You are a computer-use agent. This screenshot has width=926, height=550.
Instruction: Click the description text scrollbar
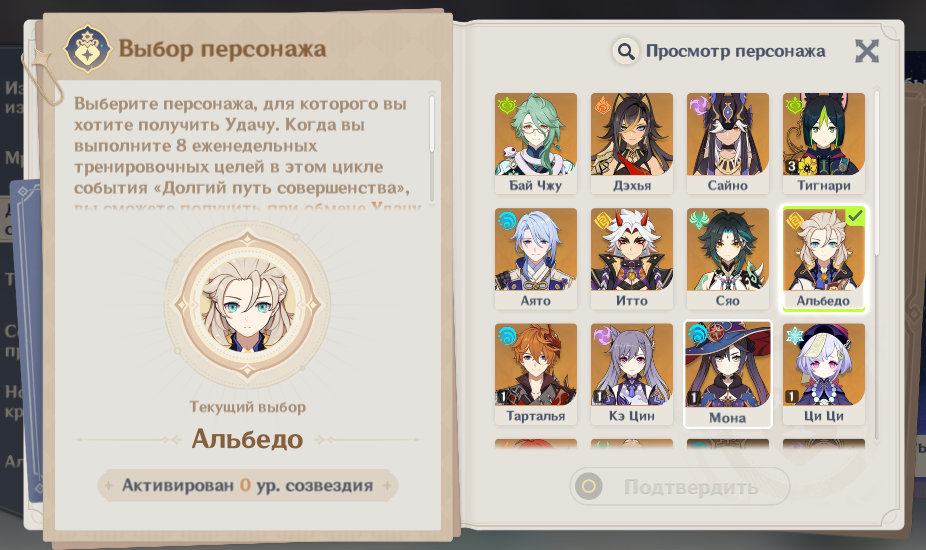click(x=432, y=123)
